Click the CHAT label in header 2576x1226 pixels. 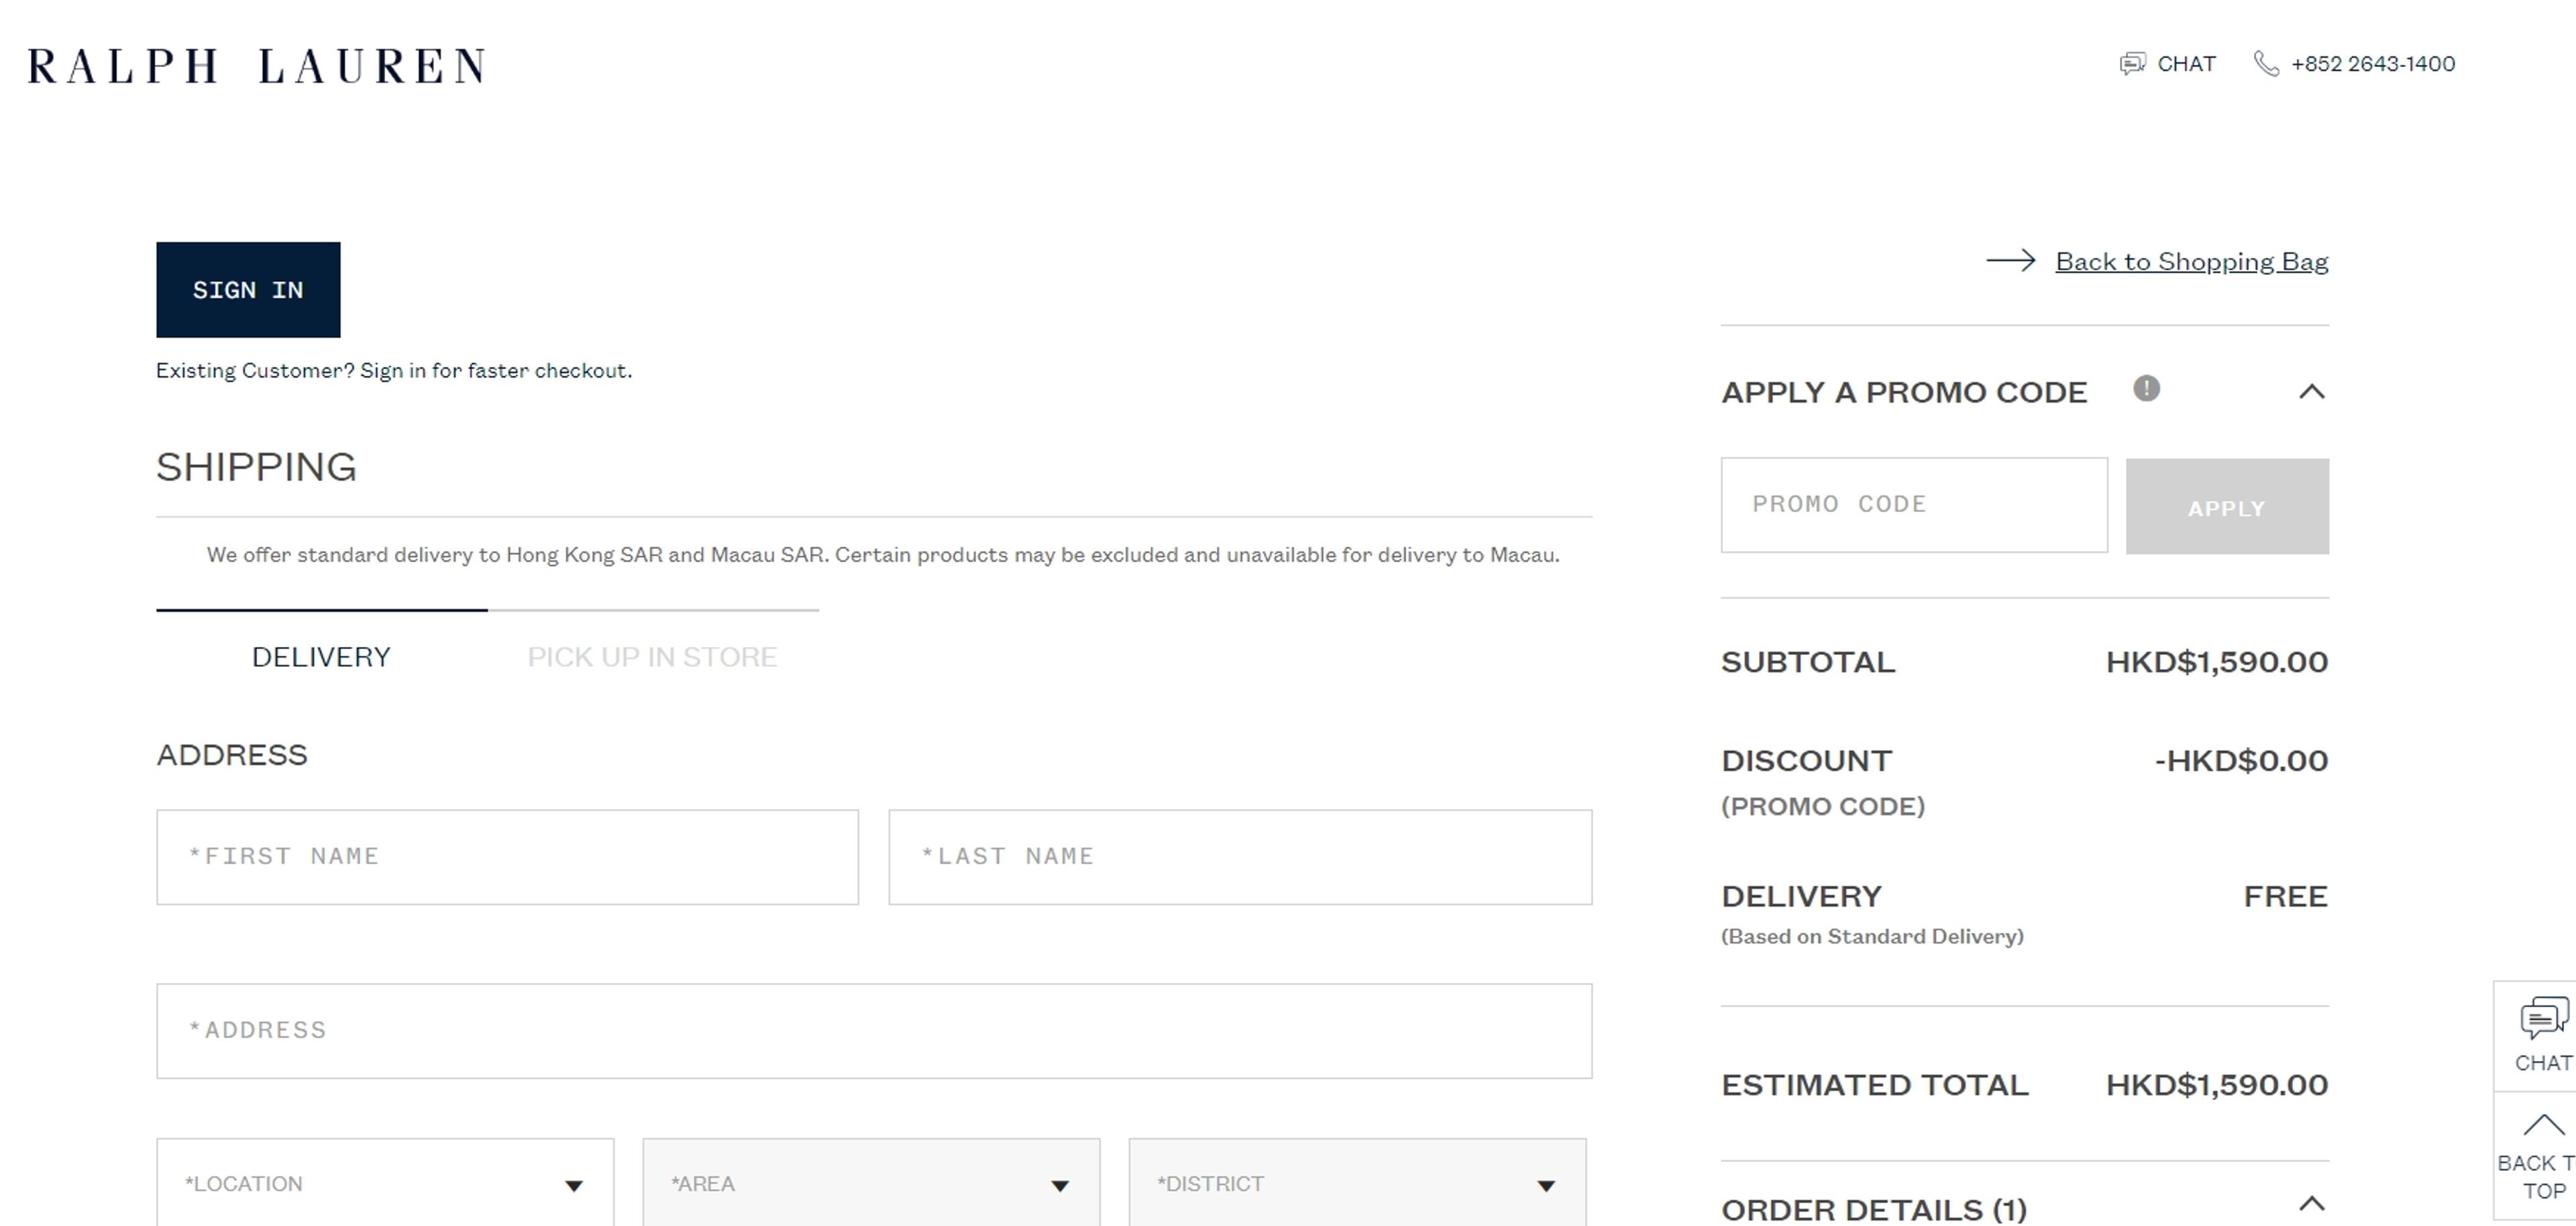pos(2186,64)
